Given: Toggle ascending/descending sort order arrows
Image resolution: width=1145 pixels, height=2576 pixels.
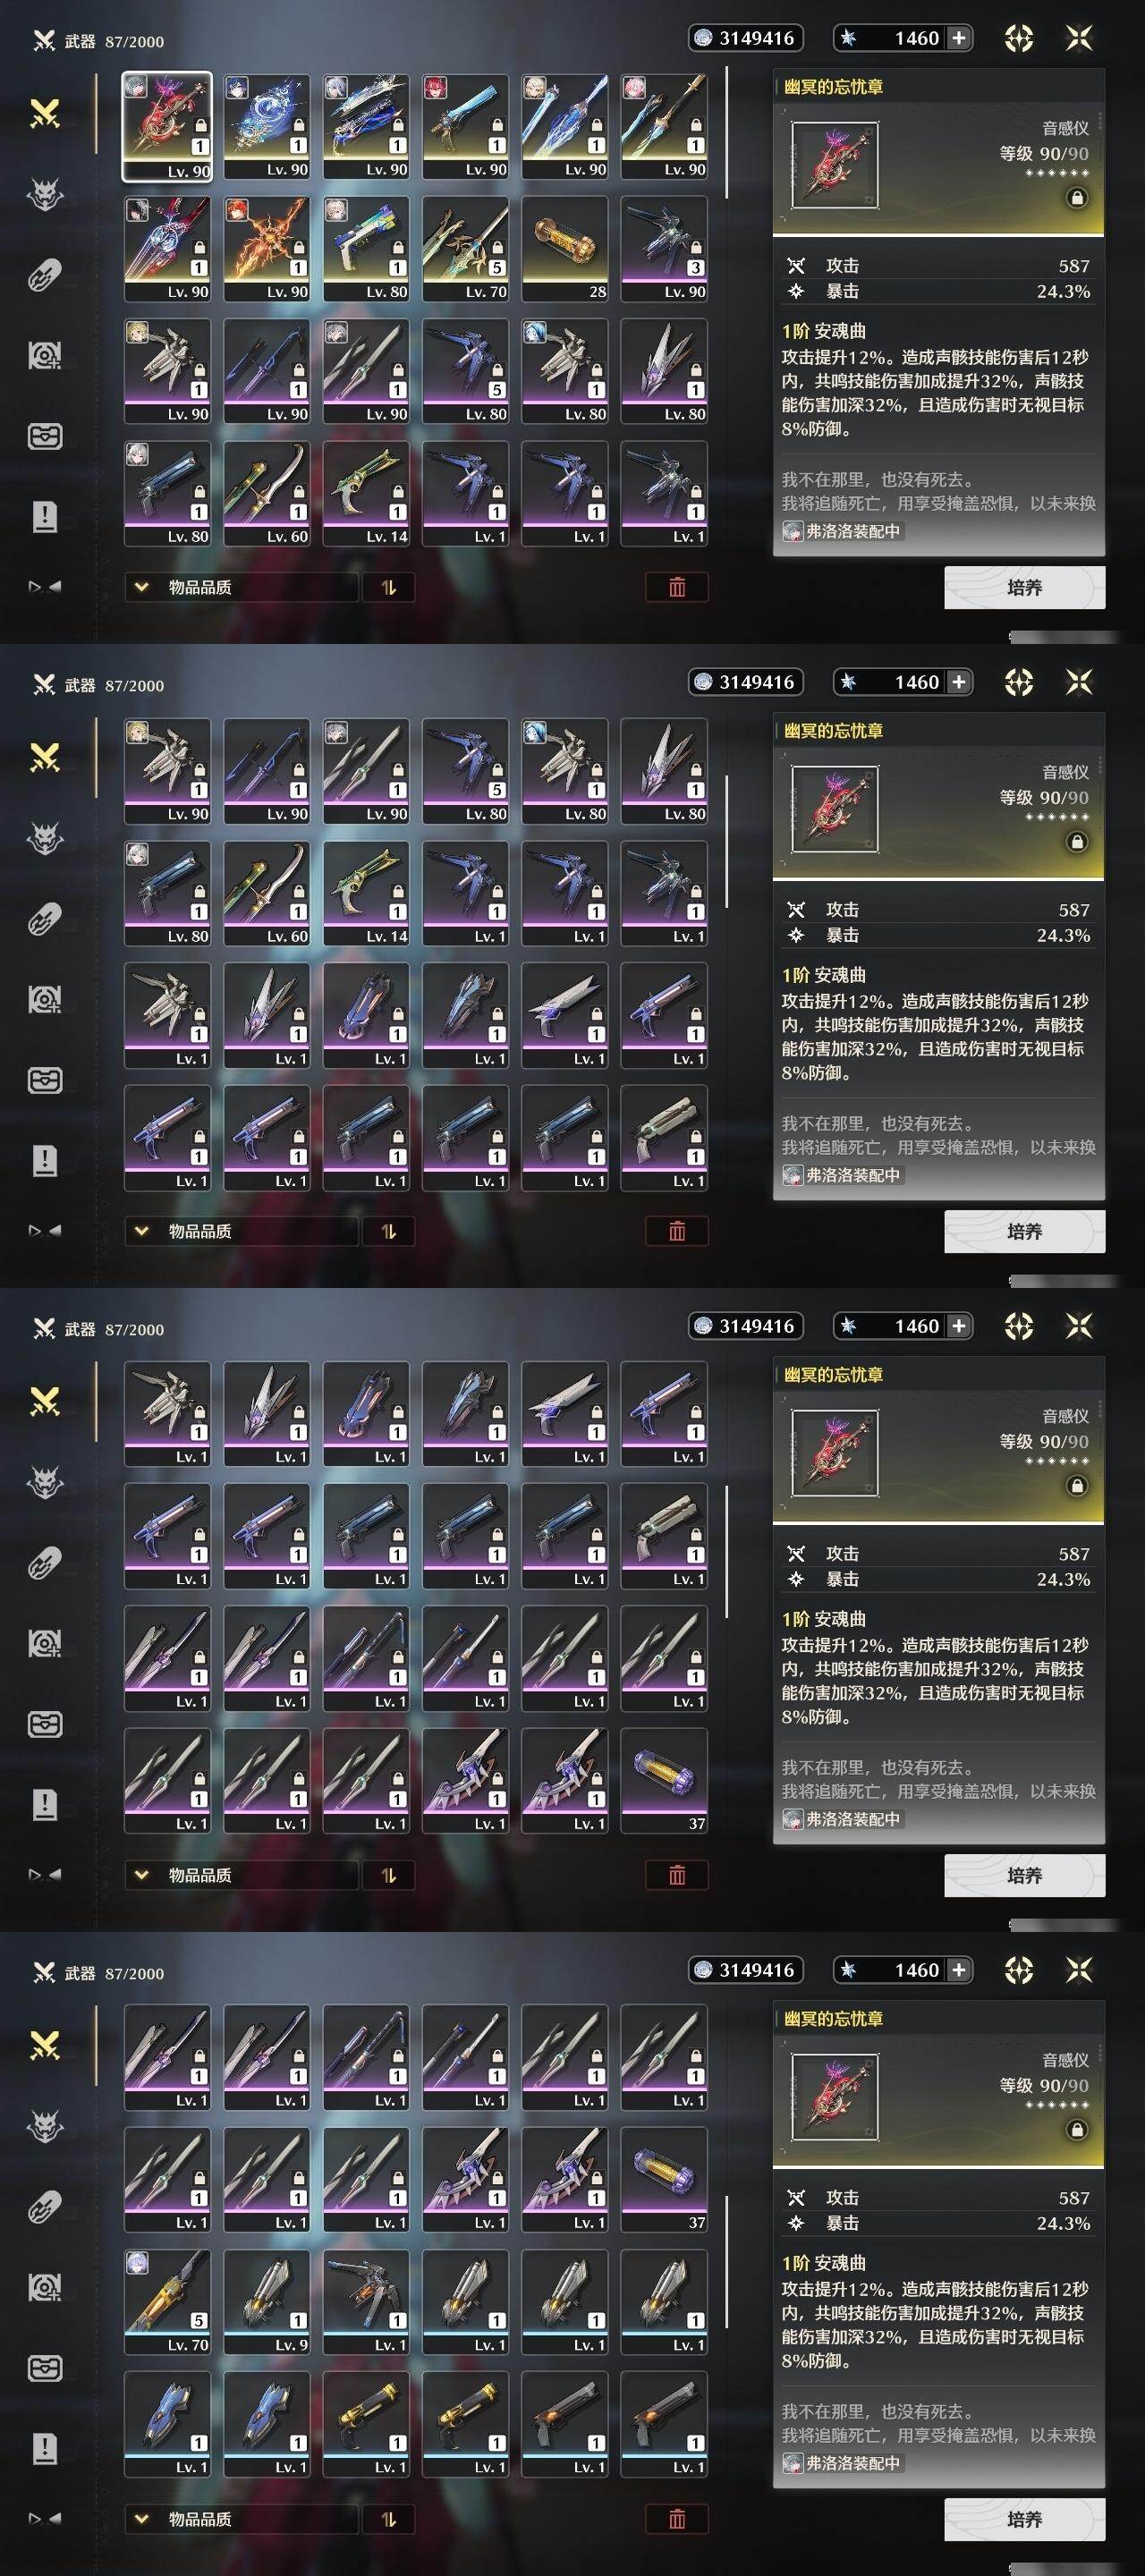Looking at the screenshot, I should (x=389, y=587).
